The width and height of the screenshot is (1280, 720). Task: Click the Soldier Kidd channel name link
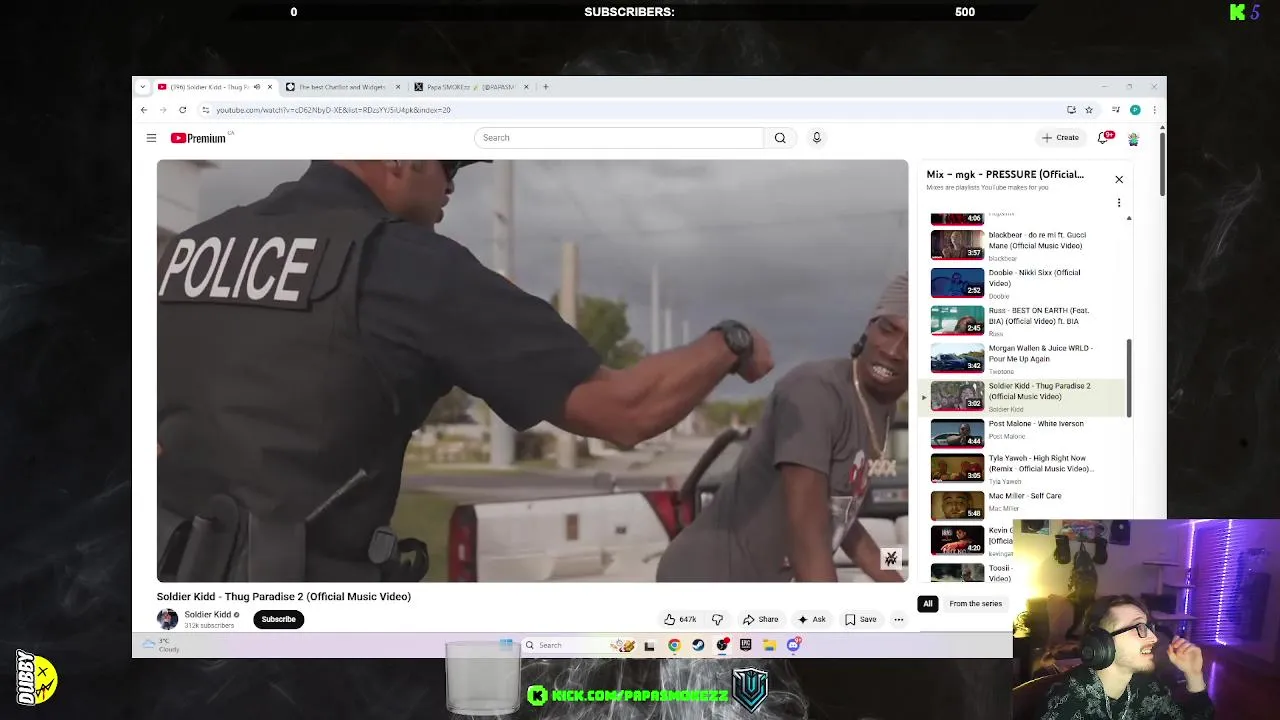click(x=207, y=615)
